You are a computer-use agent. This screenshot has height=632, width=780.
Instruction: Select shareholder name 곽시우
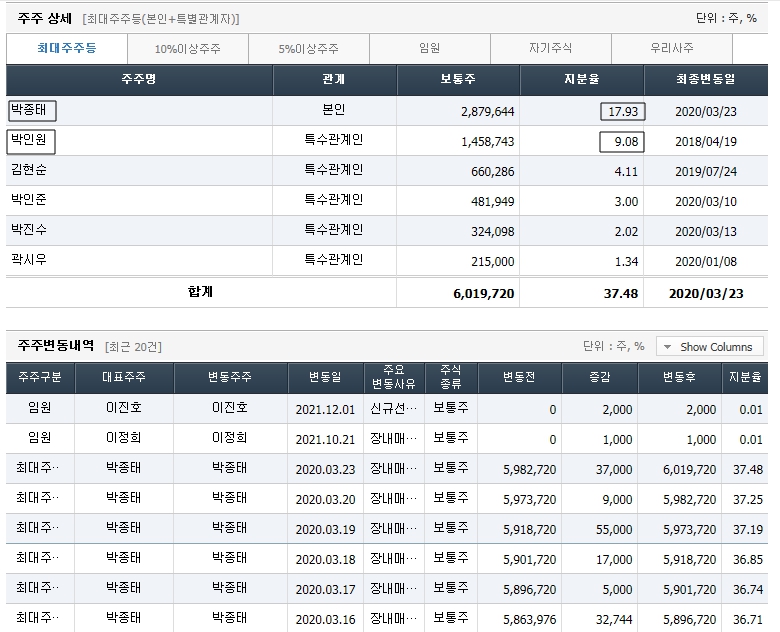click(29, 260)
